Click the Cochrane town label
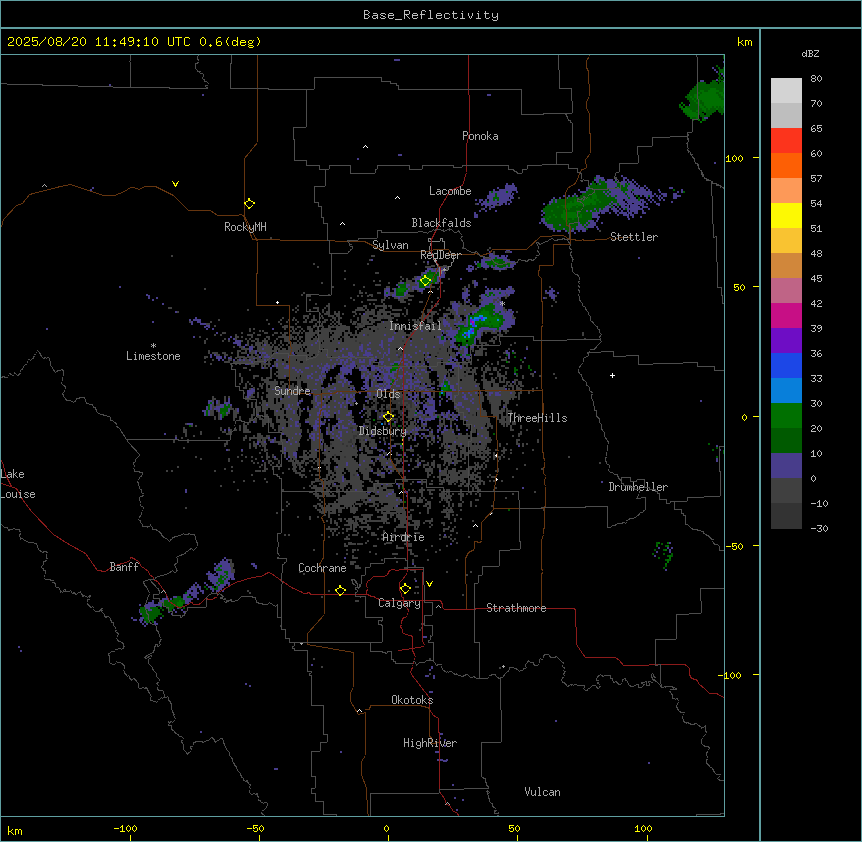The width and height of the screenshot is (862, 842). (x=322, y=568)
